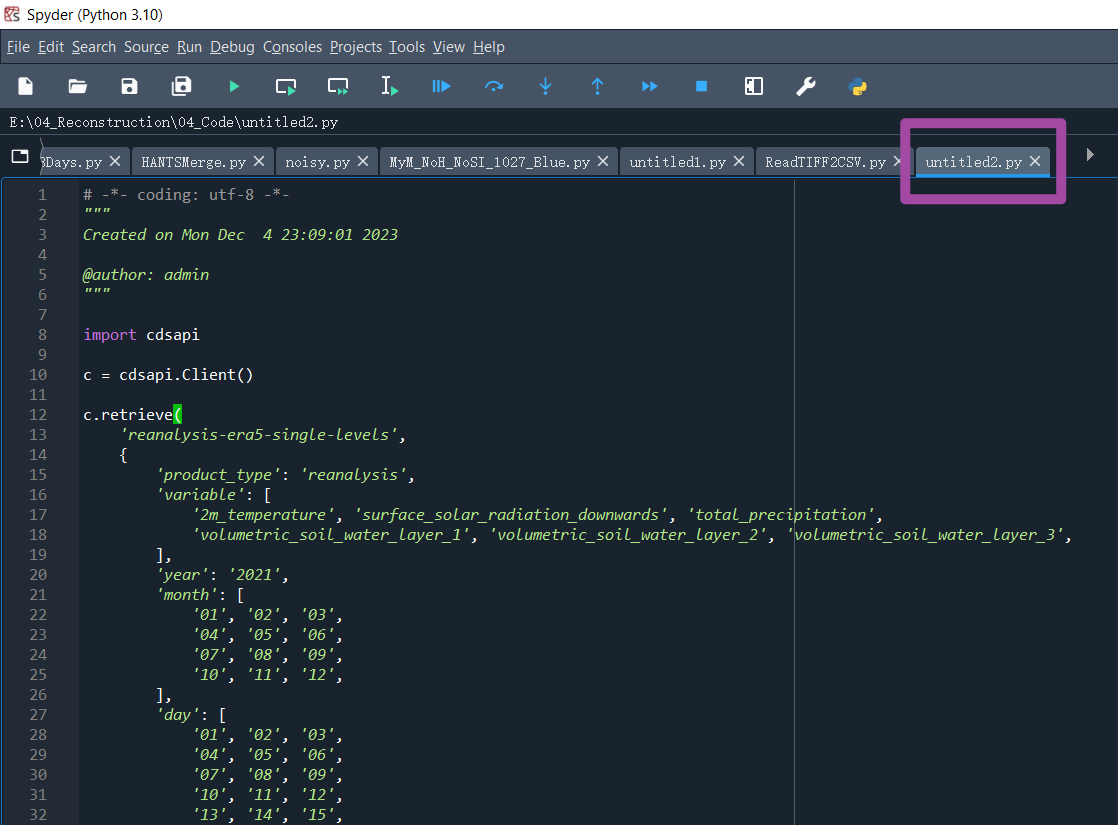Run the current cell
This screenshot has width=1118, height=825.
[x=286, y=86]
